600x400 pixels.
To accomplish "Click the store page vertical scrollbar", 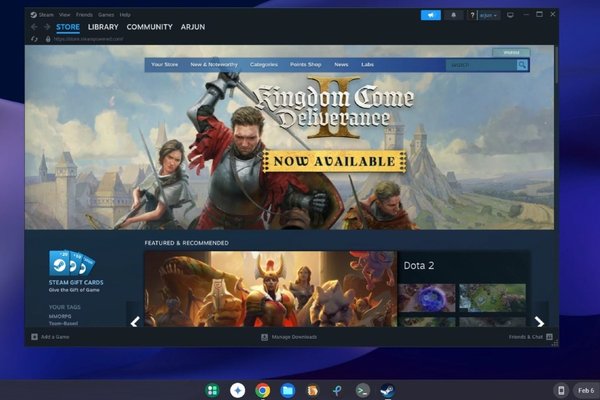I will (x=556, y=63).
